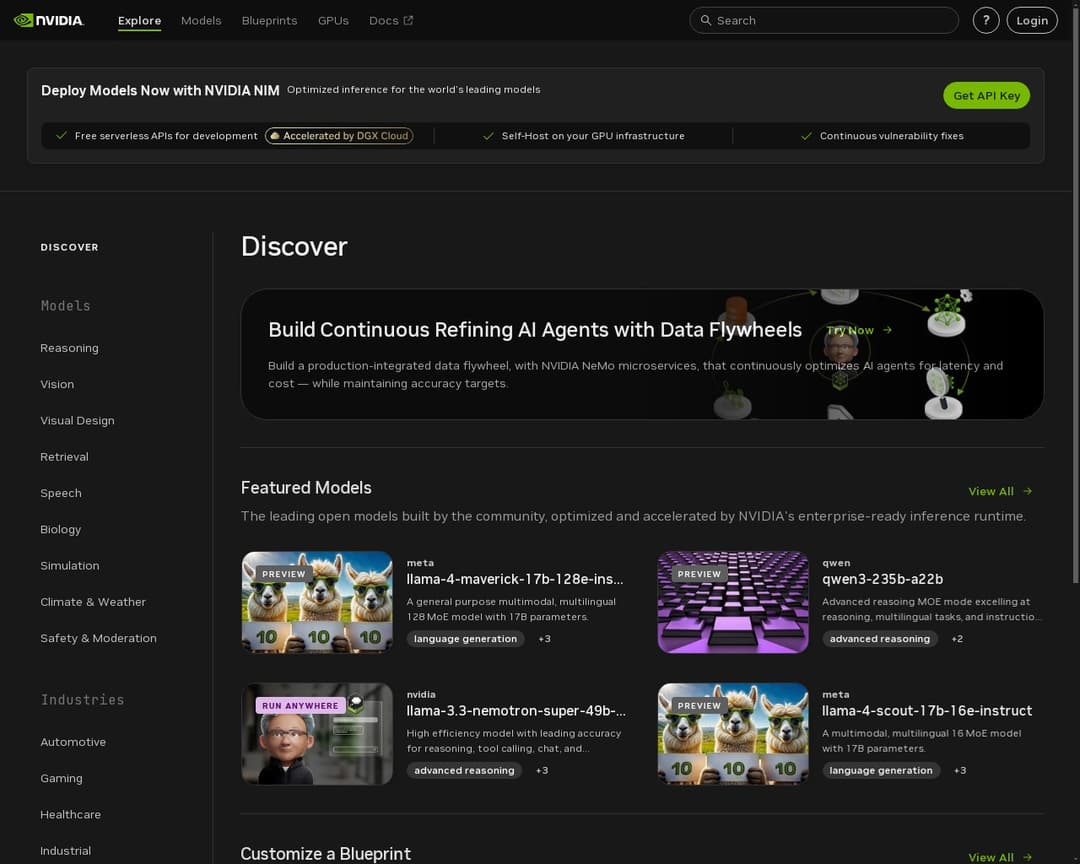Click the arrow next to Try Now
The width and height of the screenshot is (1080, 864).
[x=887, y=330]
